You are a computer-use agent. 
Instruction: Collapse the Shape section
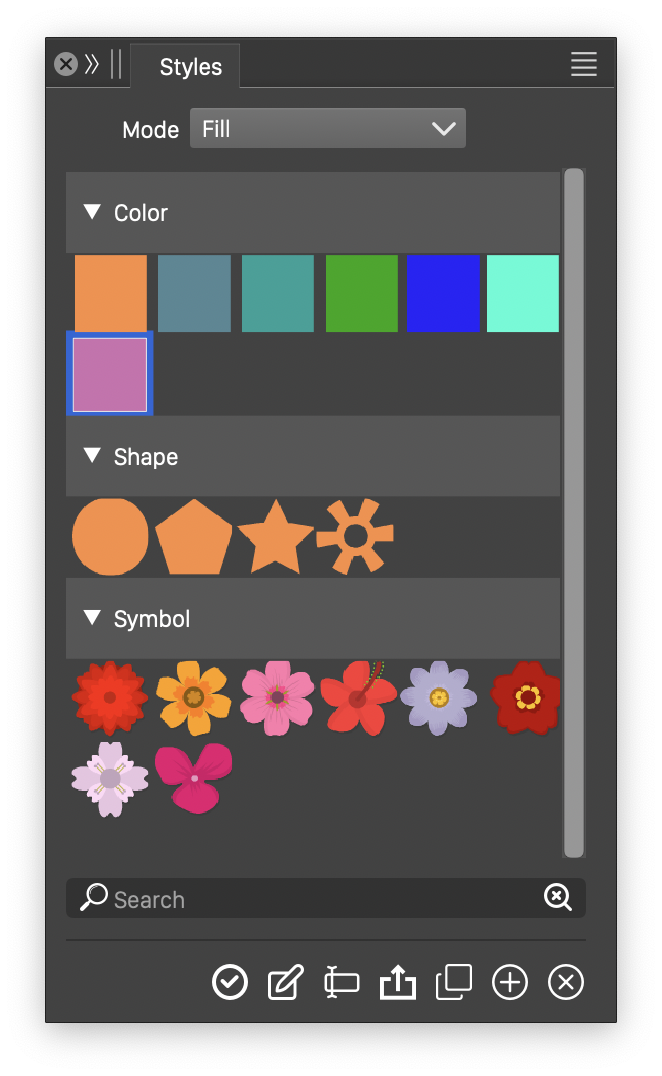[x=93, y=456]
